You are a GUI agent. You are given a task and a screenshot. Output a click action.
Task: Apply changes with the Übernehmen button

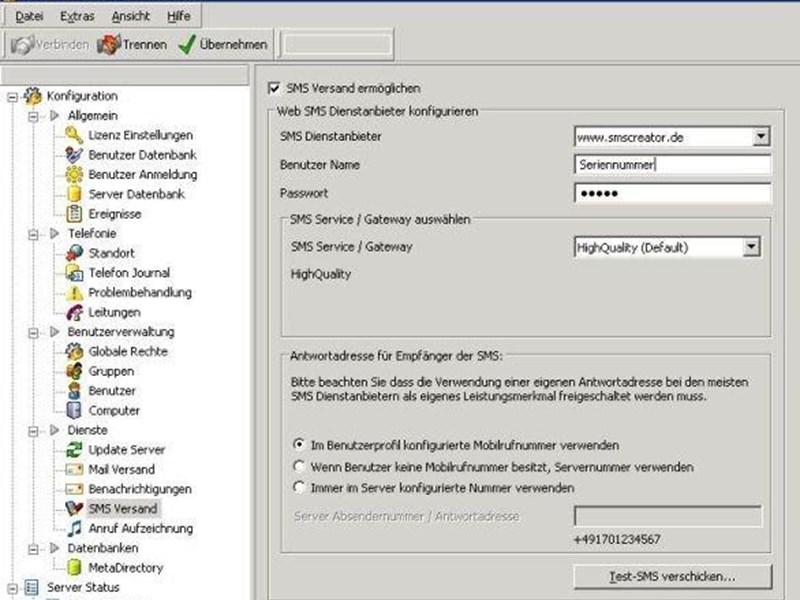pos(223,44)
